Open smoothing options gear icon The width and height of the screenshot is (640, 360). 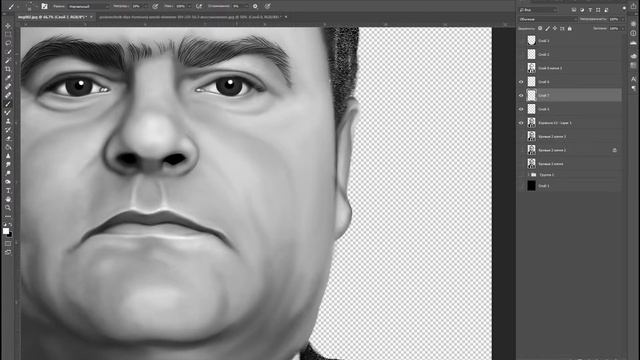[x=255, y=6]
